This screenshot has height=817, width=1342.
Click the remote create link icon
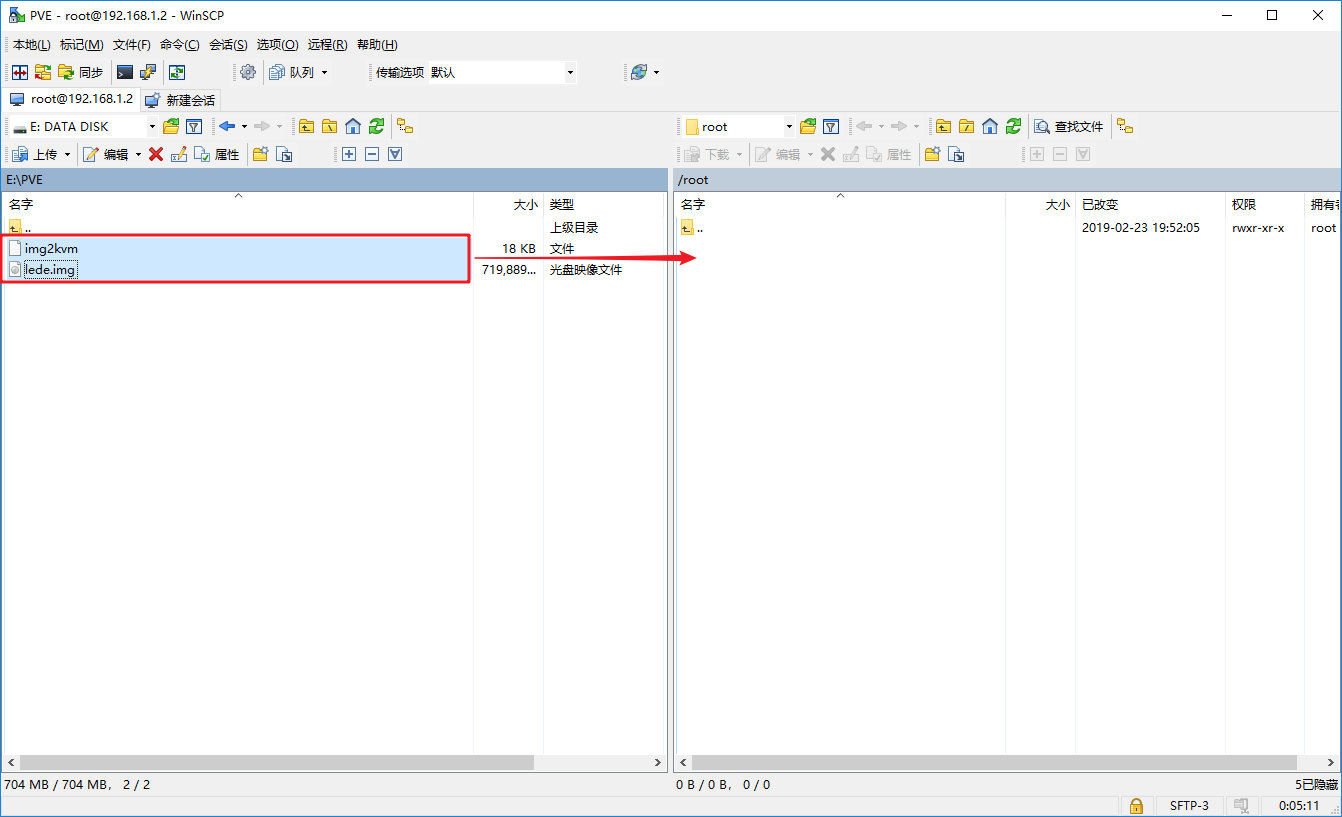(956, 154)
